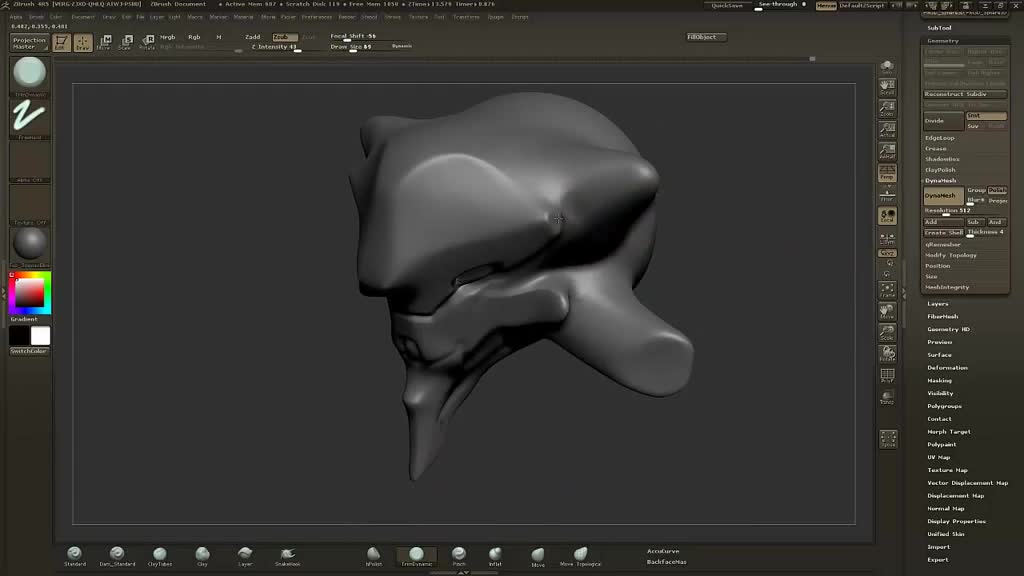Expand the FiberMesh subpalette
Viewport: 1024px width, 576px height.
pyautogui.click(x=943, y=317)
